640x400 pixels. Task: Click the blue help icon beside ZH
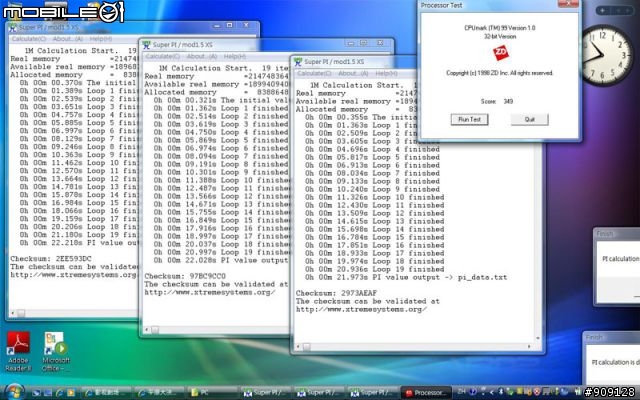tap(473, 392)
